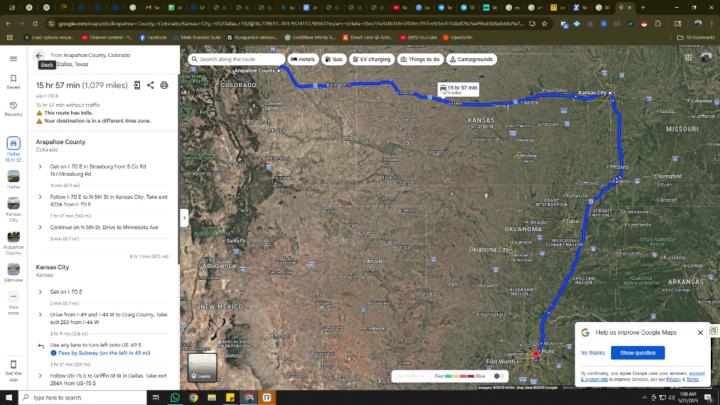Click the Windows taskbar search box
Screen dimensions: 720x405
point(83,397)
